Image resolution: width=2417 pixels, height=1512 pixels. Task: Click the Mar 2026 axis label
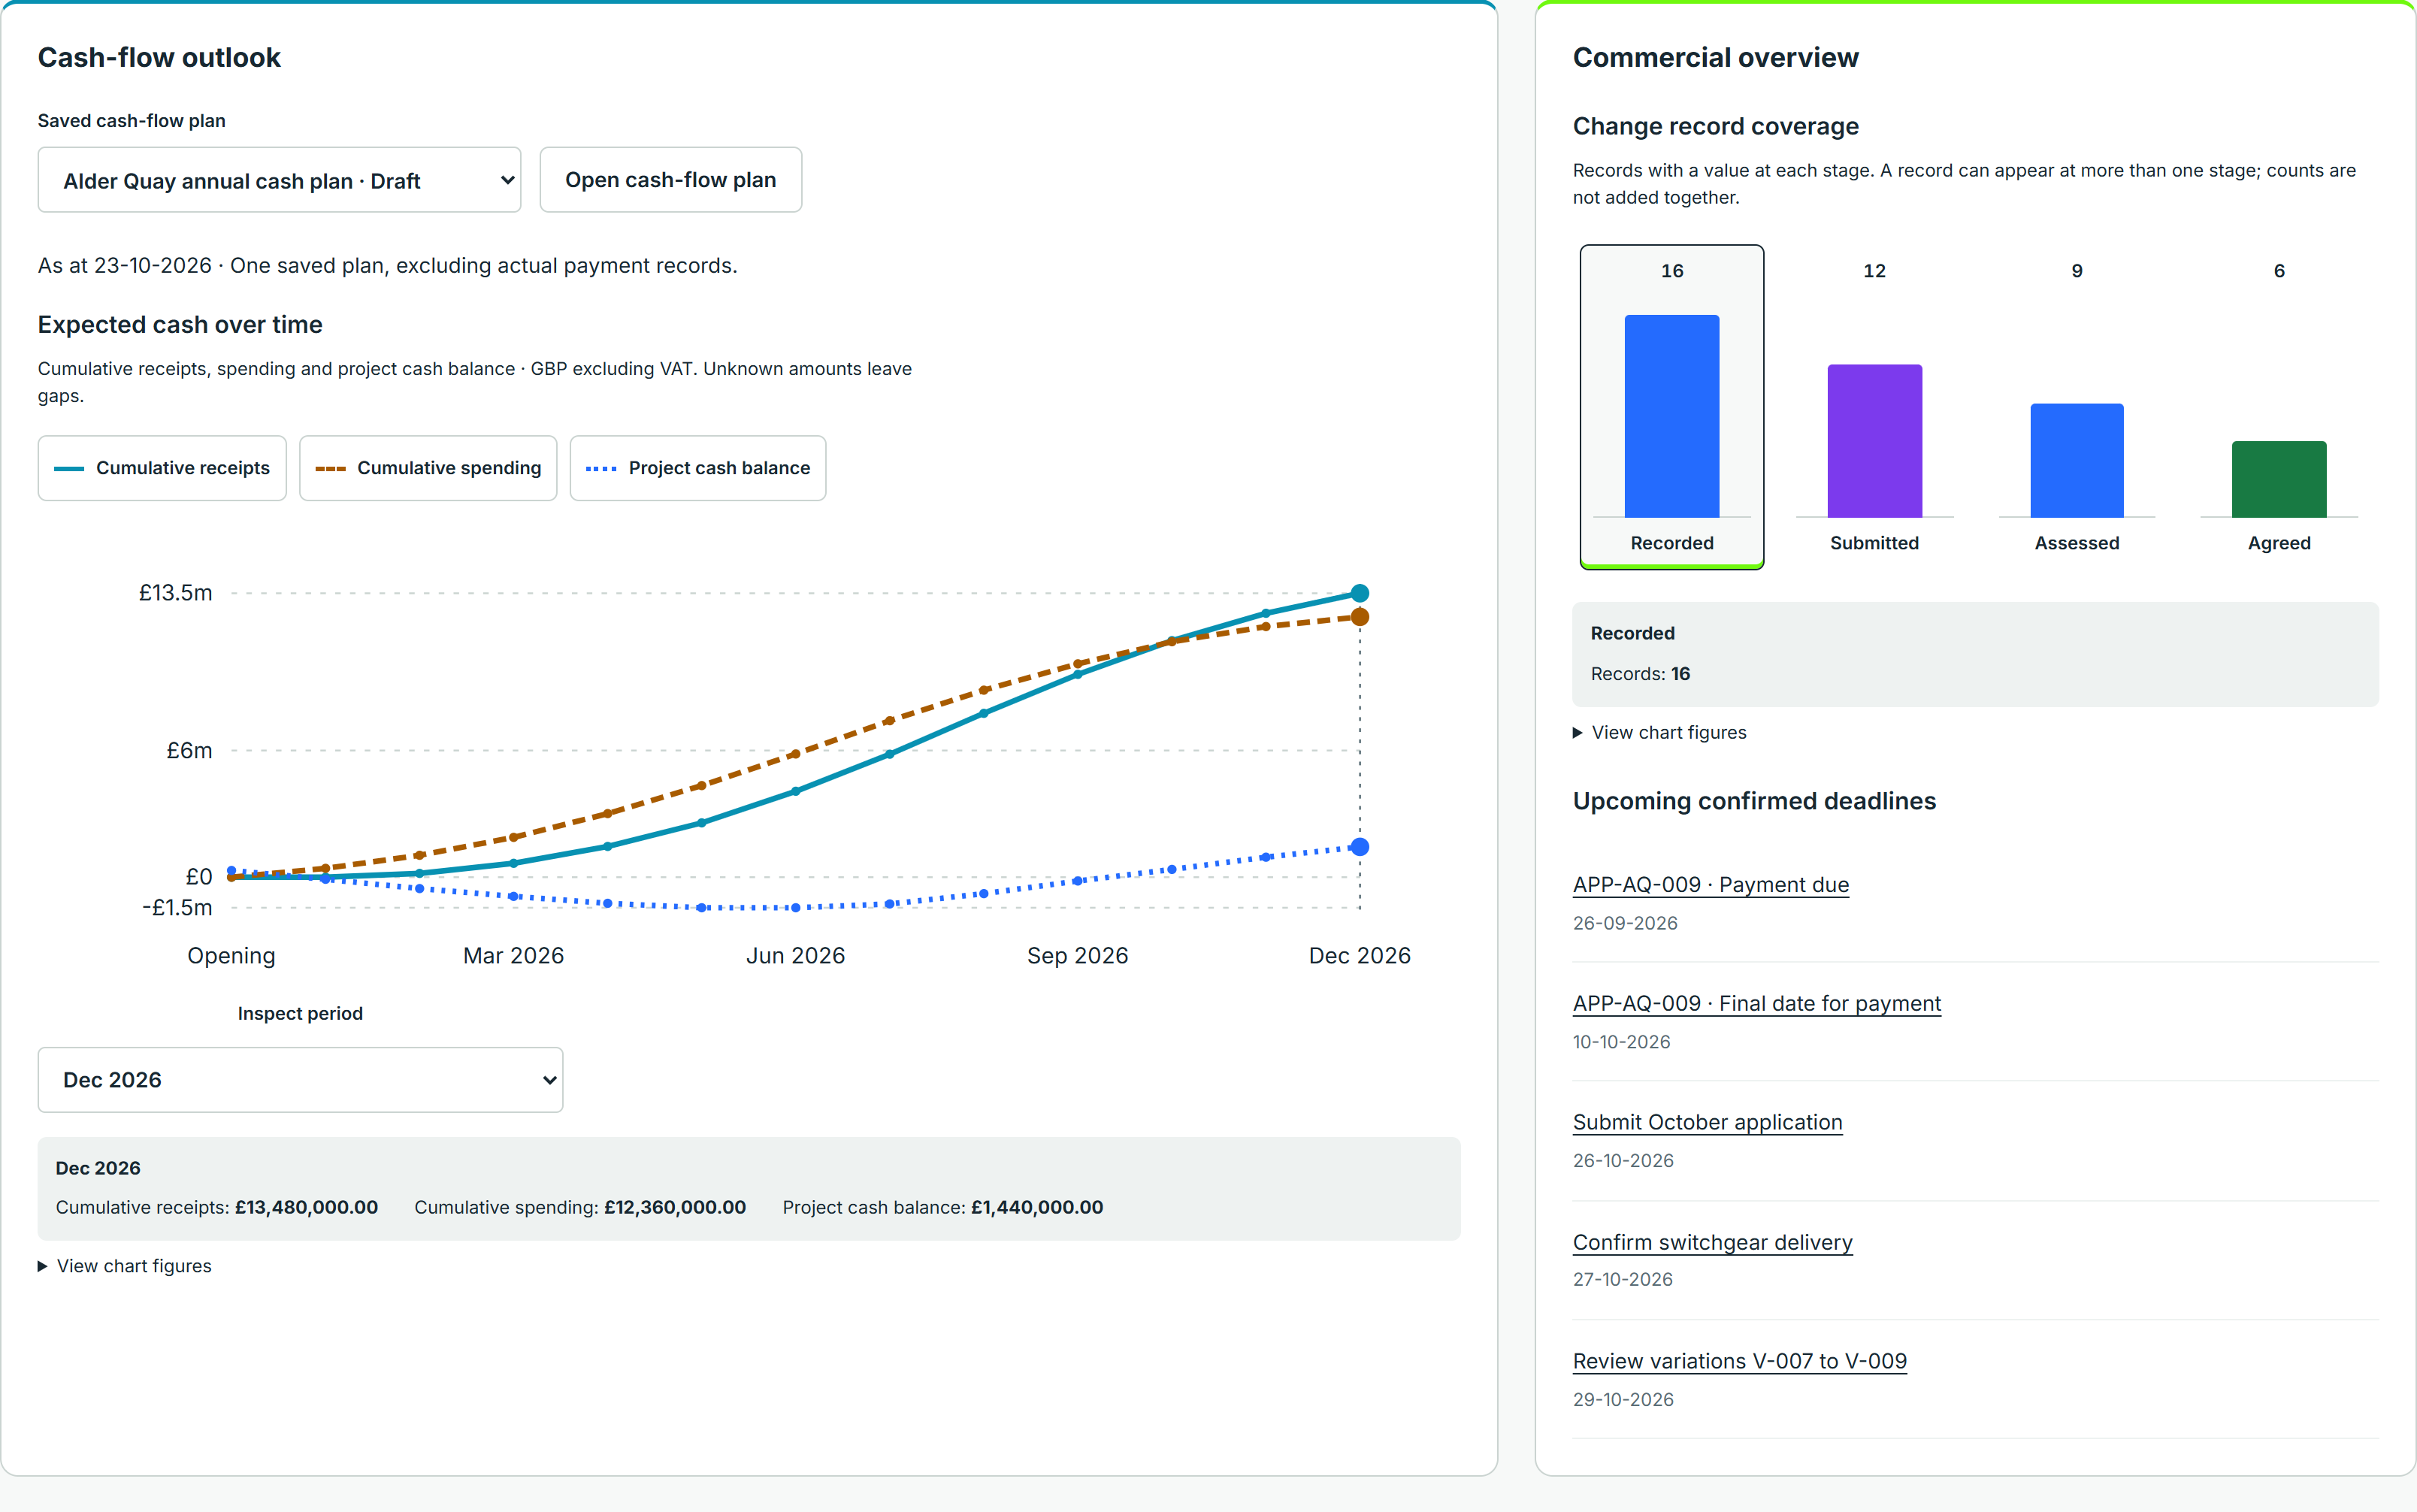pyautogui.click(x=513, y=956)
